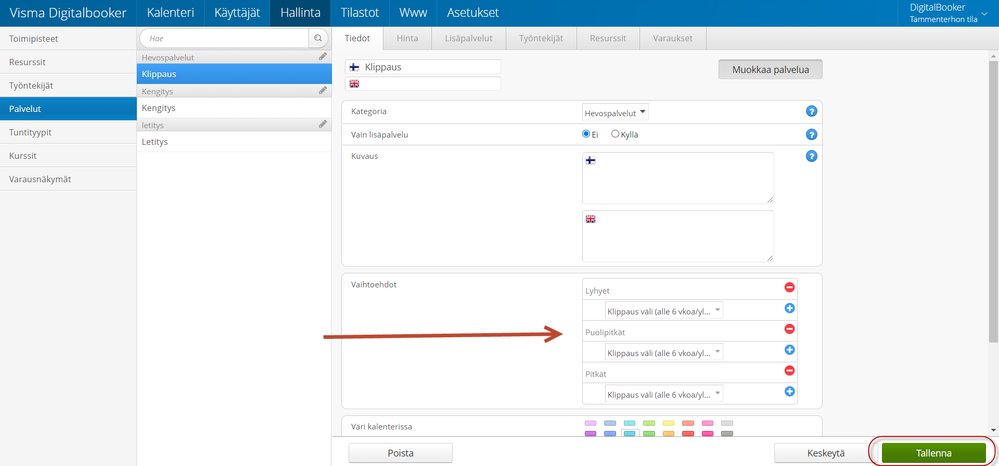Edit the Kengitys category pencil icon
Screen dimensions: 999x466
pyautogui.click(x=323, y=91)
